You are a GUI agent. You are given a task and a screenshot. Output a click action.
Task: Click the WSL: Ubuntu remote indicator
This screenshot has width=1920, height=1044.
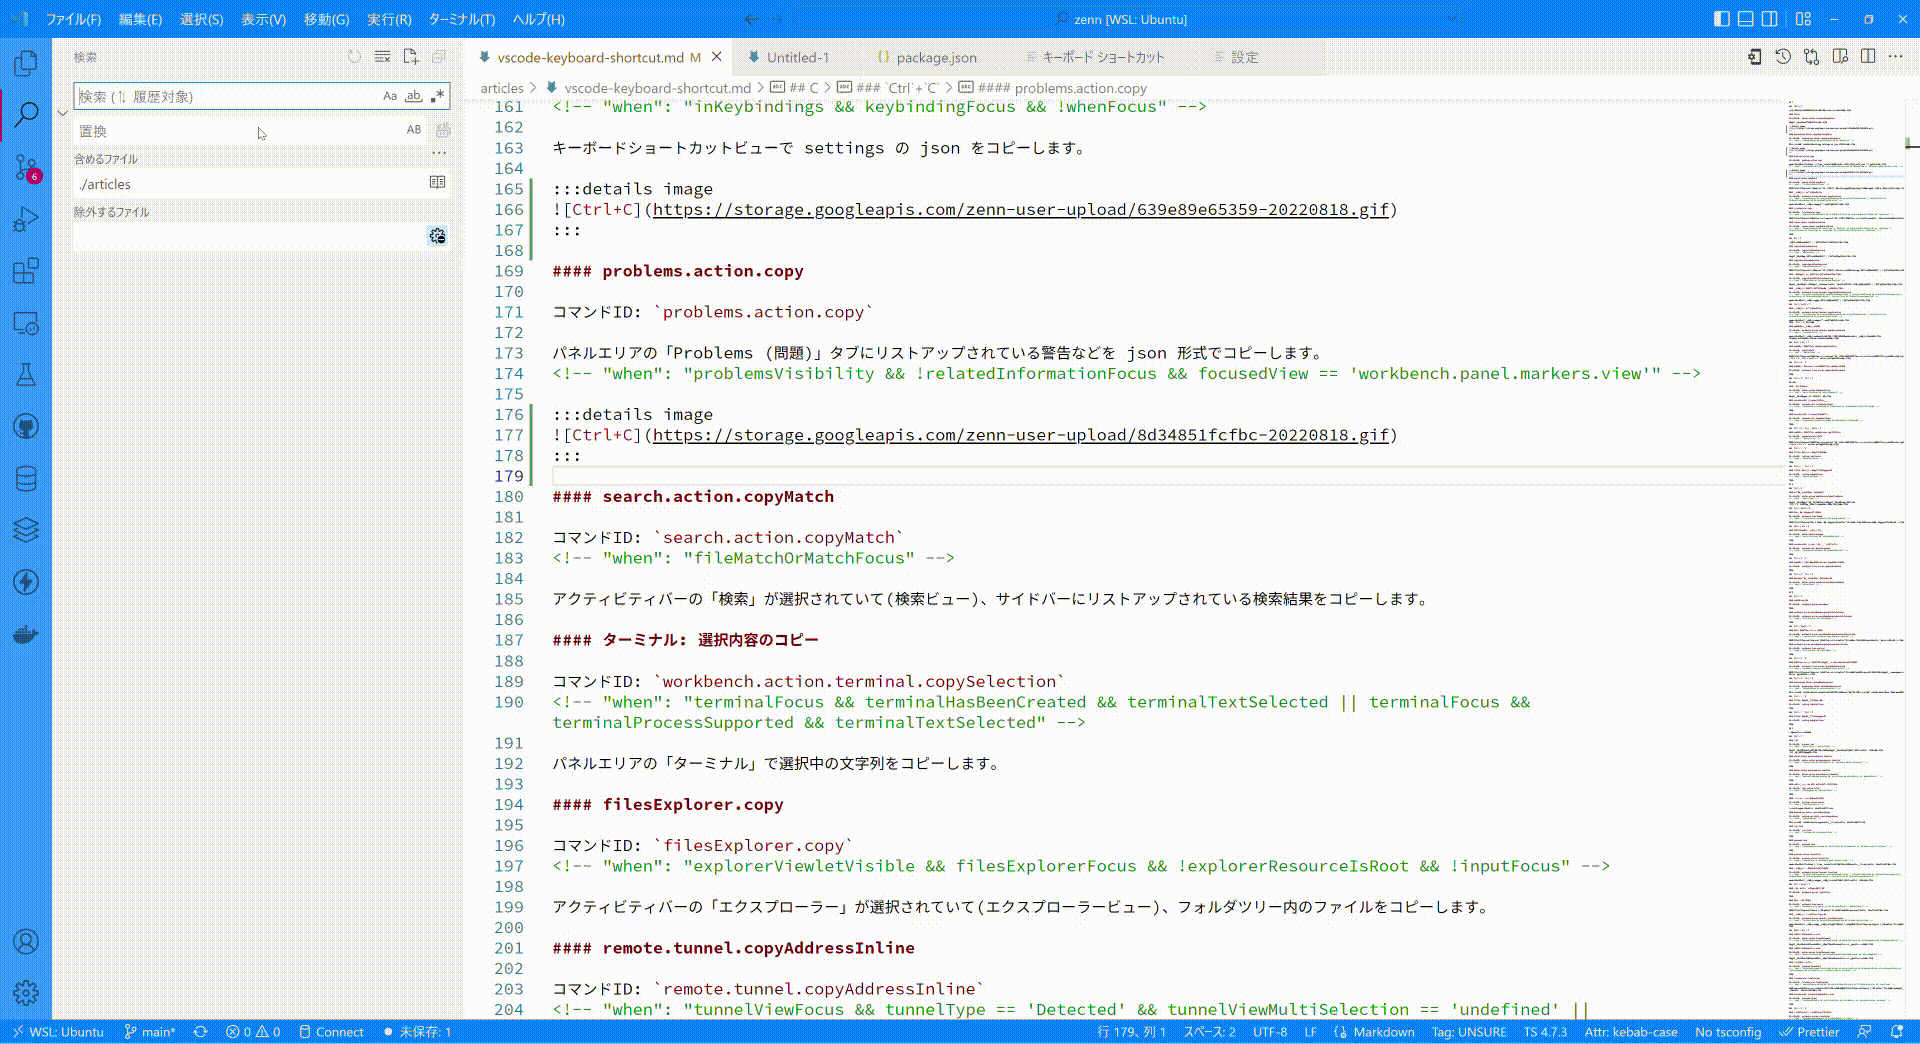pos(57,1032)
